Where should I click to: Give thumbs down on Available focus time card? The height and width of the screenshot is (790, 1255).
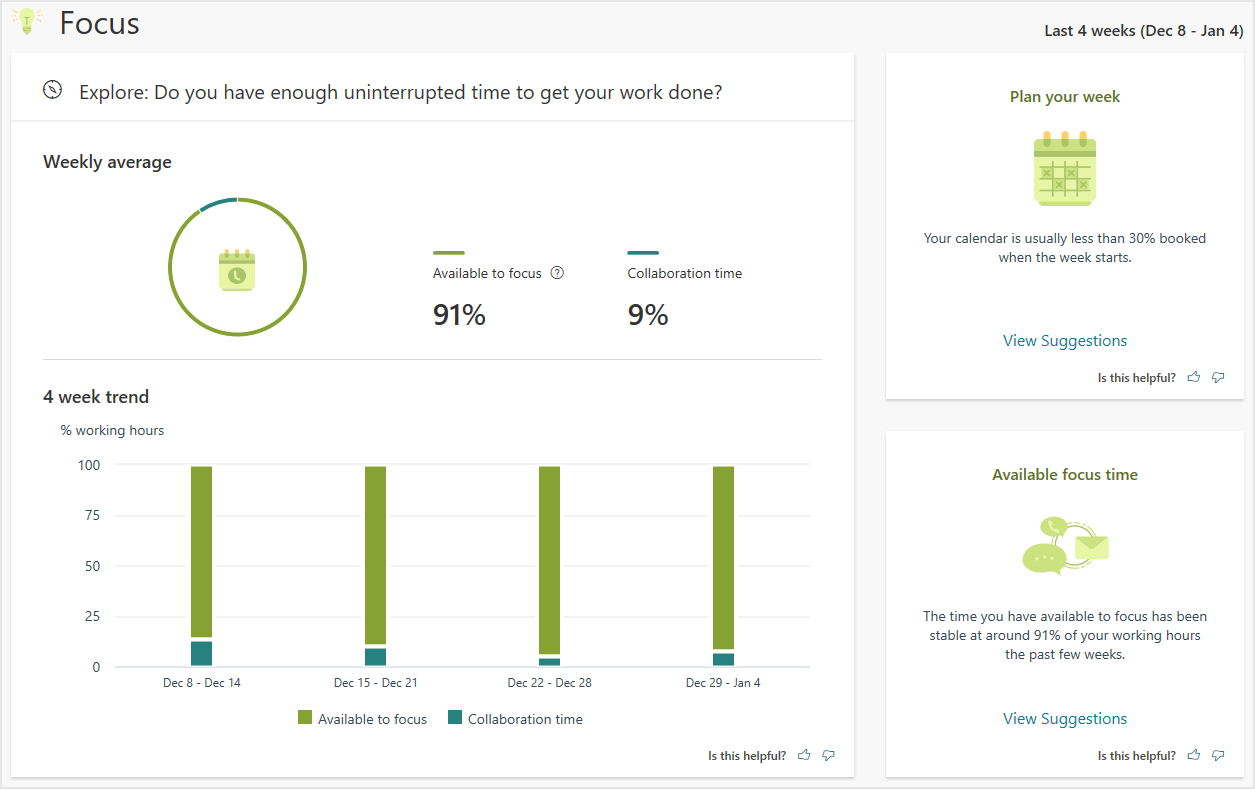click(1218, 755)
